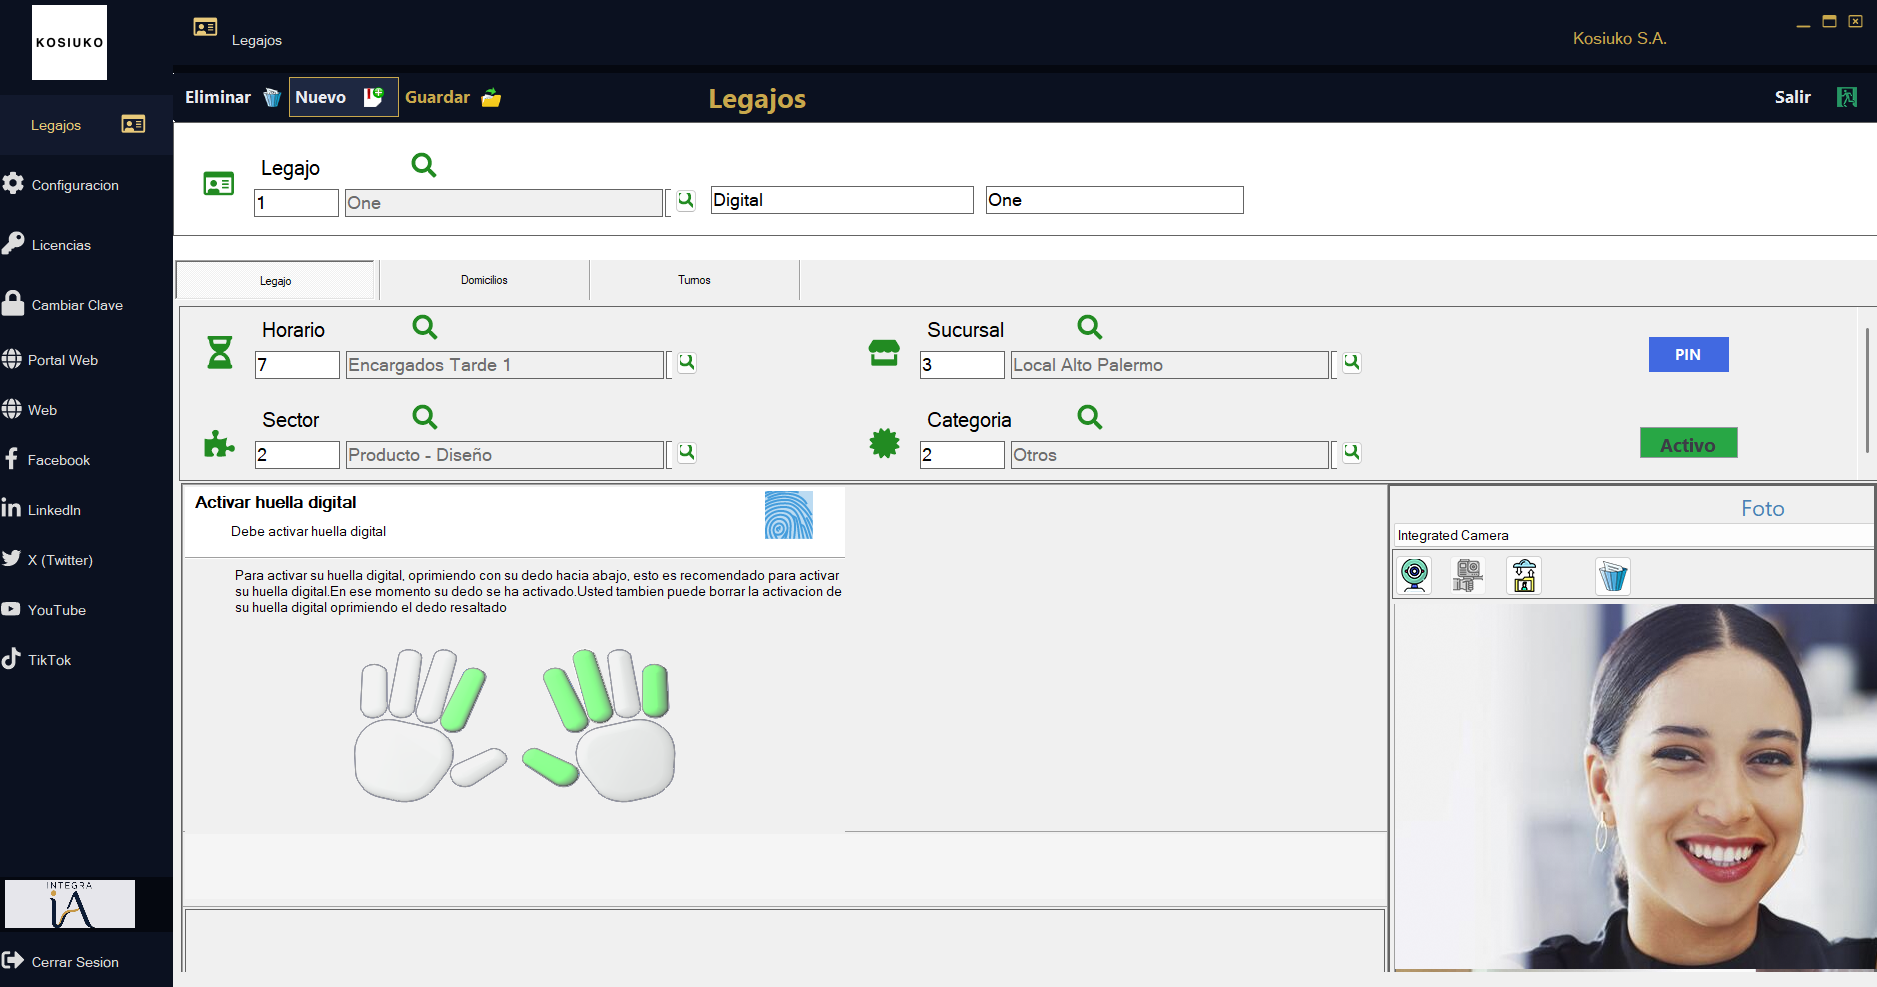The image size is (1877, 987).
Task: Click the search magnifier beside Sucursal label
Action: (x=1089, y=327)
